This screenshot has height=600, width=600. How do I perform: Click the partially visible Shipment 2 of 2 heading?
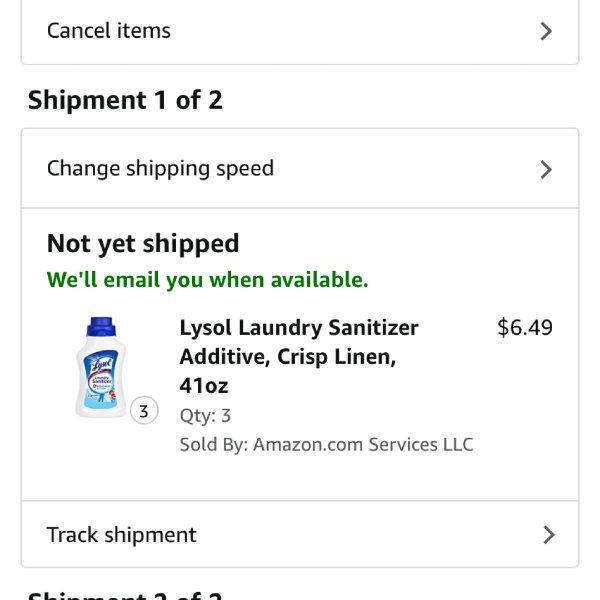click(x=125, y=595)
